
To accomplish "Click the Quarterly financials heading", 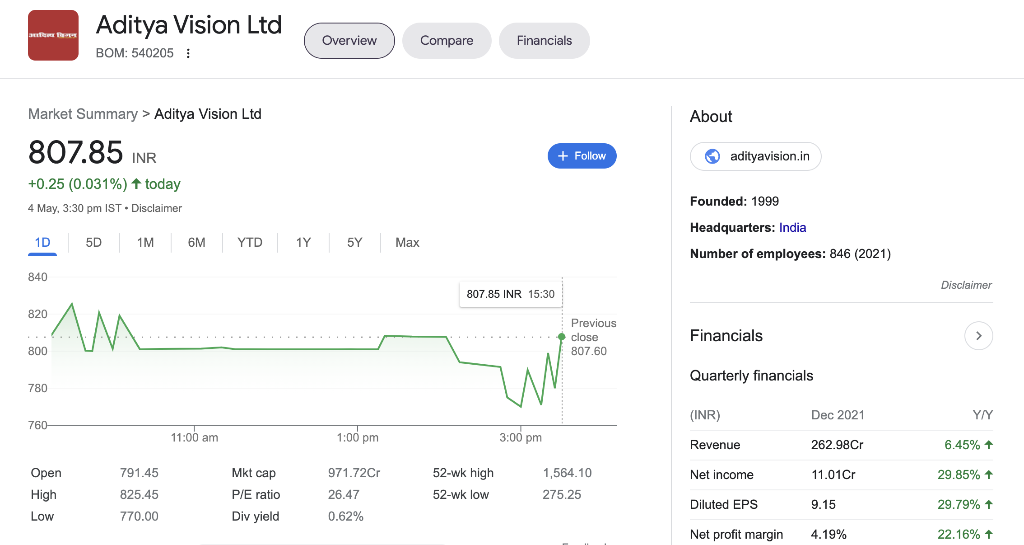I will pos(752,376).
